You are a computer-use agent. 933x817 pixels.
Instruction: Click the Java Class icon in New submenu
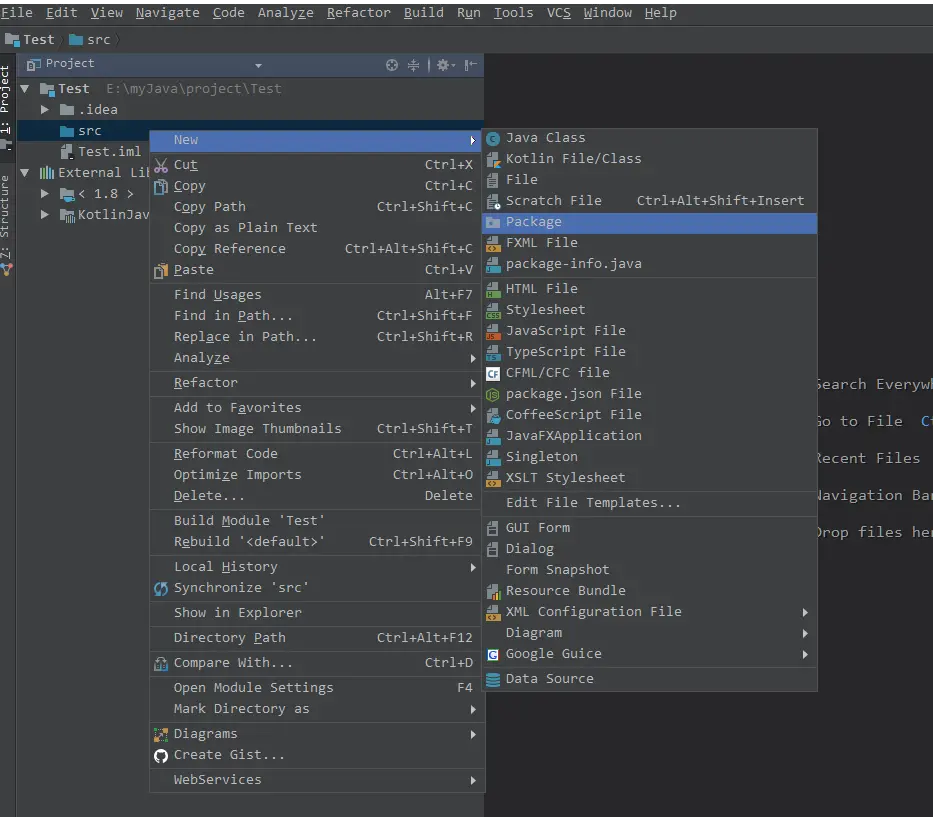(x=493, y=139)
